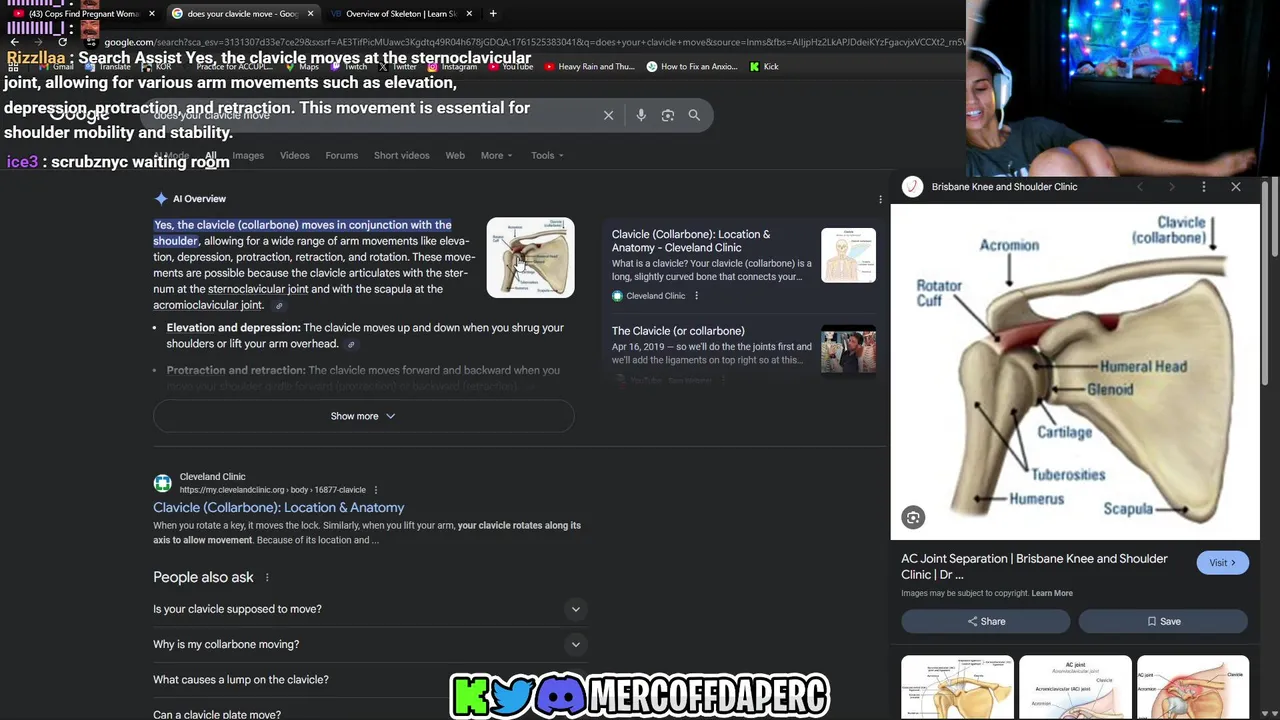Save the shoulder anatomy image
Viewport: 1280px width, 720px height.
point(1163,621)
